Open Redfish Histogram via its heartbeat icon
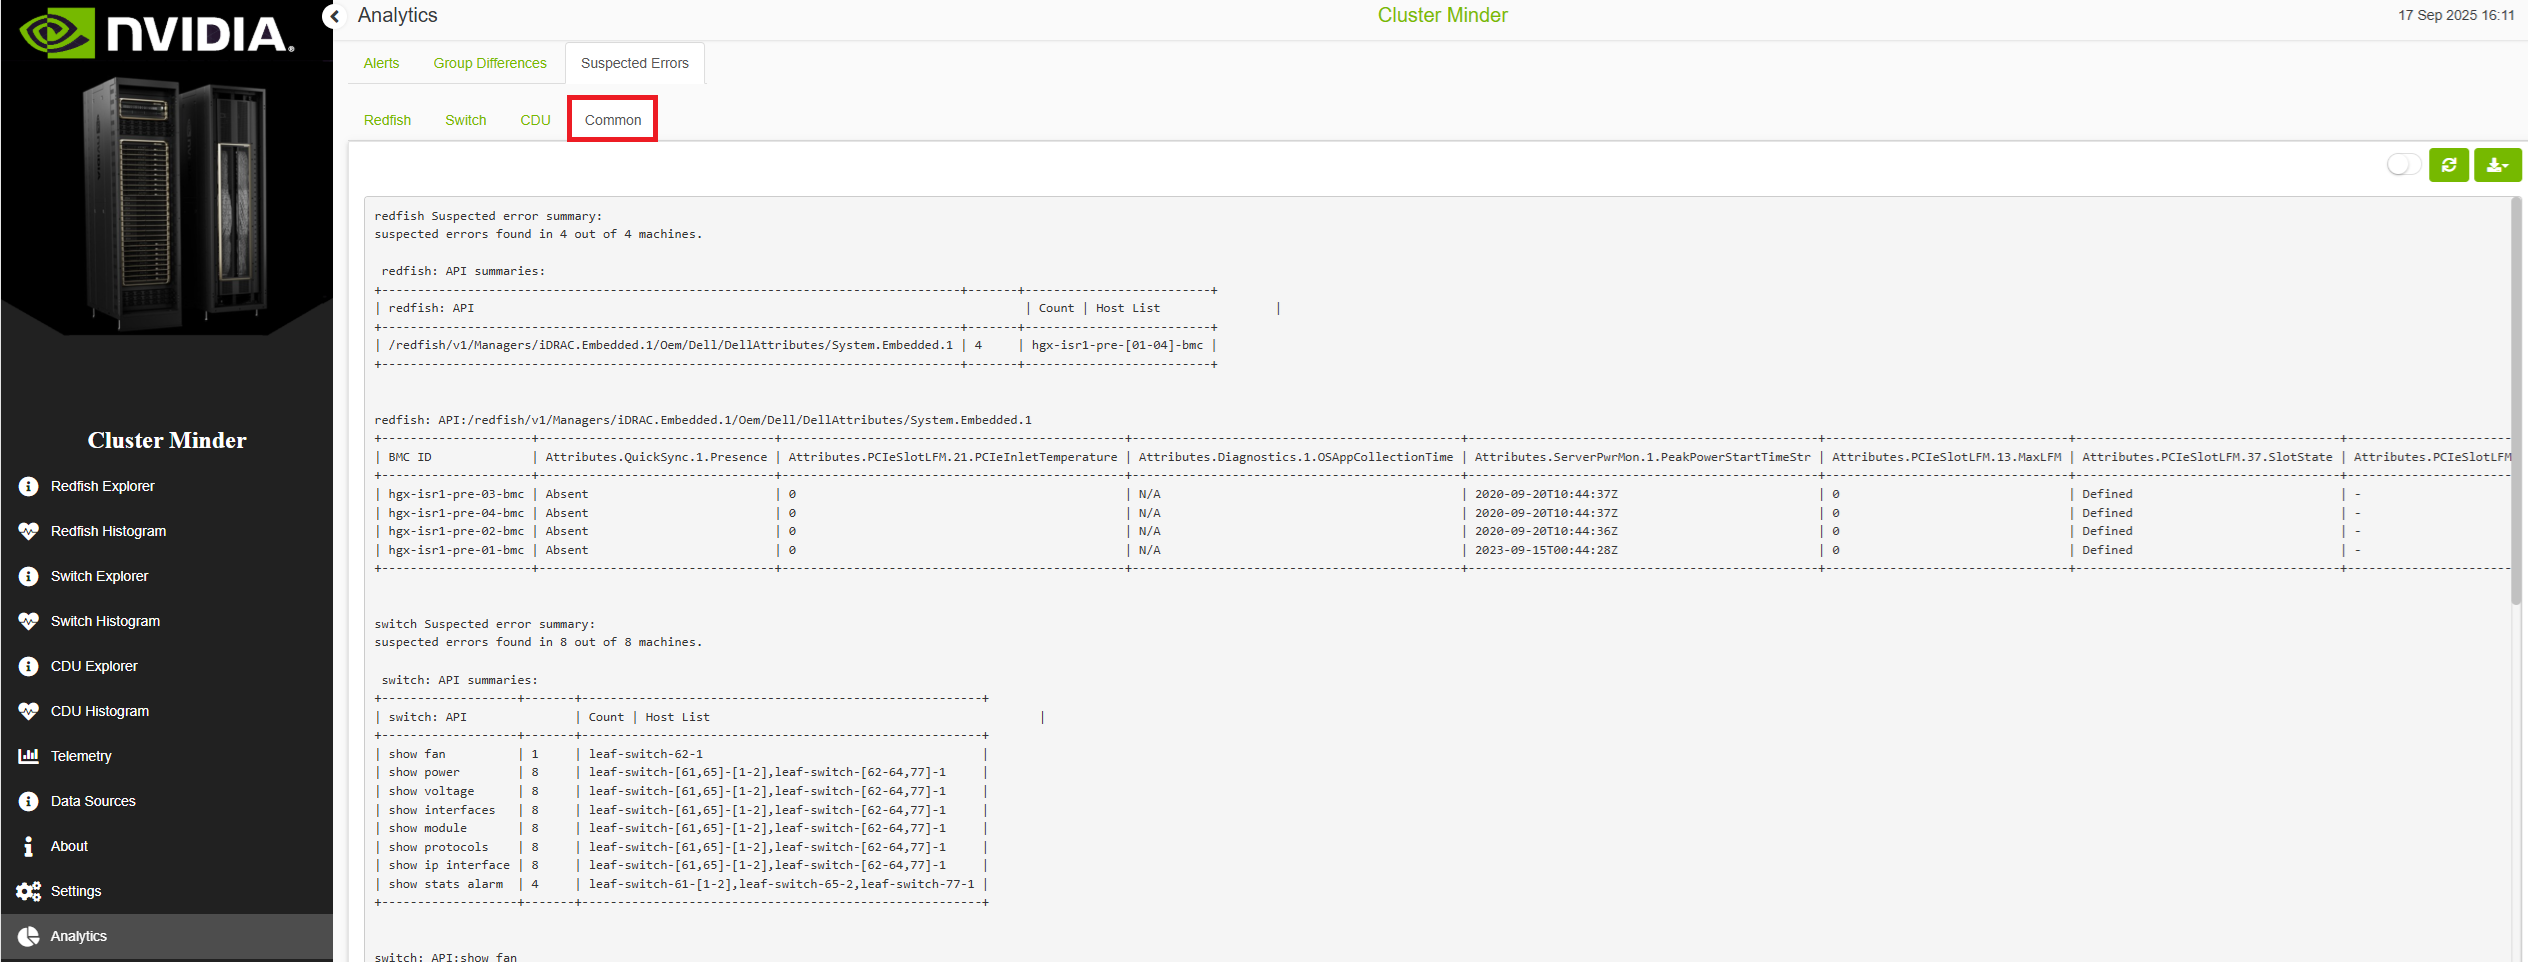 28,531
